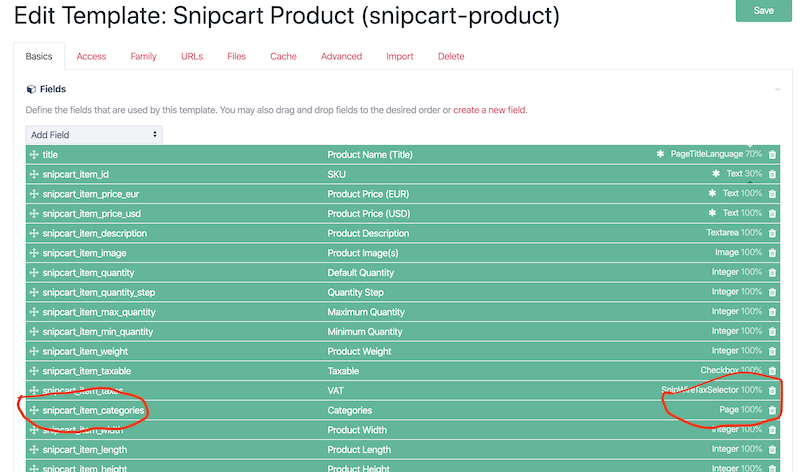This screenshot has height=472, width=800.
Task: Open the snipcart_item_price_eur field row
Action: tap(403, 194)
